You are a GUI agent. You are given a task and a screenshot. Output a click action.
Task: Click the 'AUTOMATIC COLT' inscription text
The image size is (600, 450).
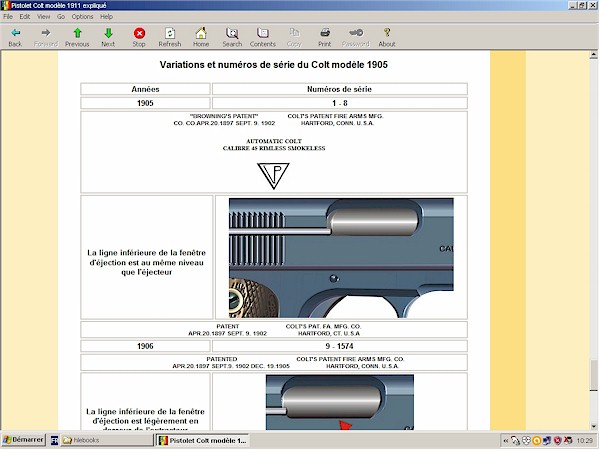[x=274, y=141]
